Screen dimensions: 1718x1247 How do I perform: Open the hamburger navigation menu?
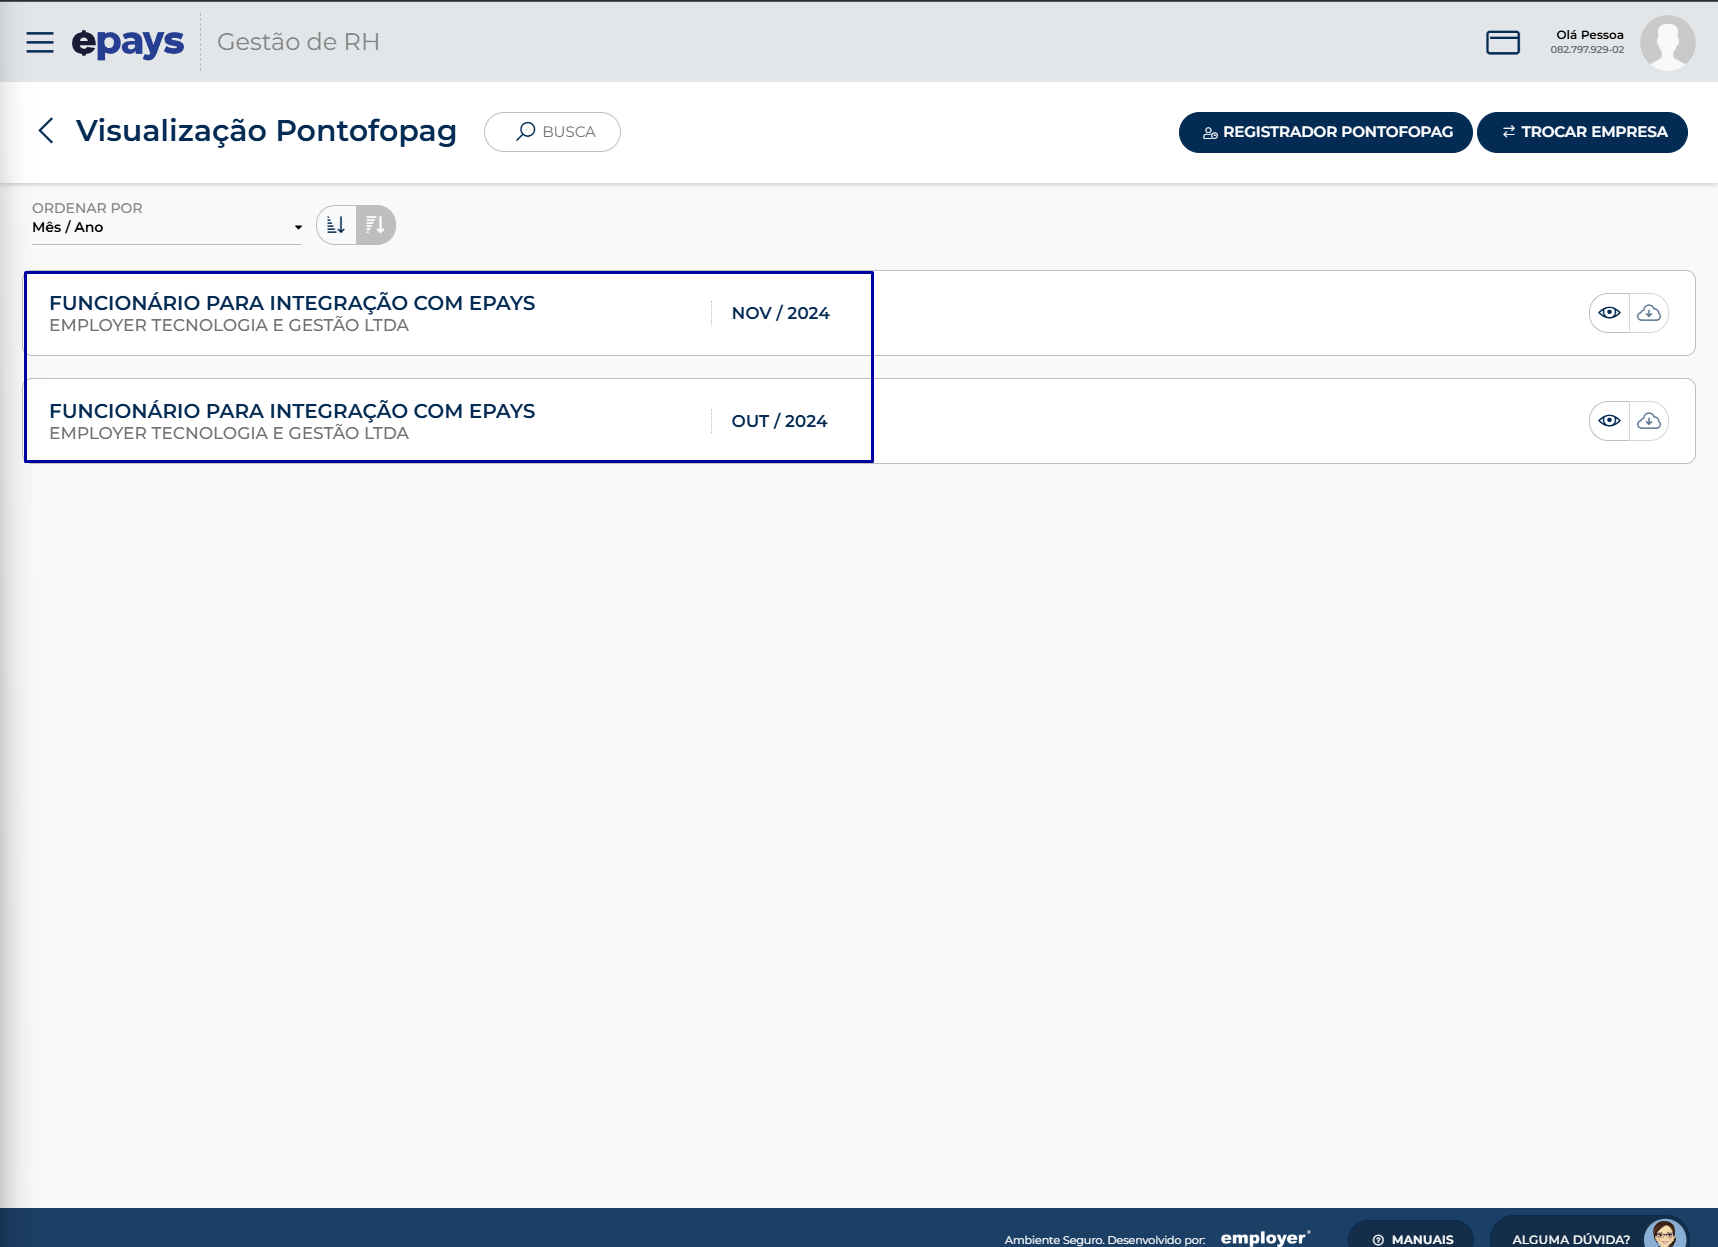(x=40, y=42)
